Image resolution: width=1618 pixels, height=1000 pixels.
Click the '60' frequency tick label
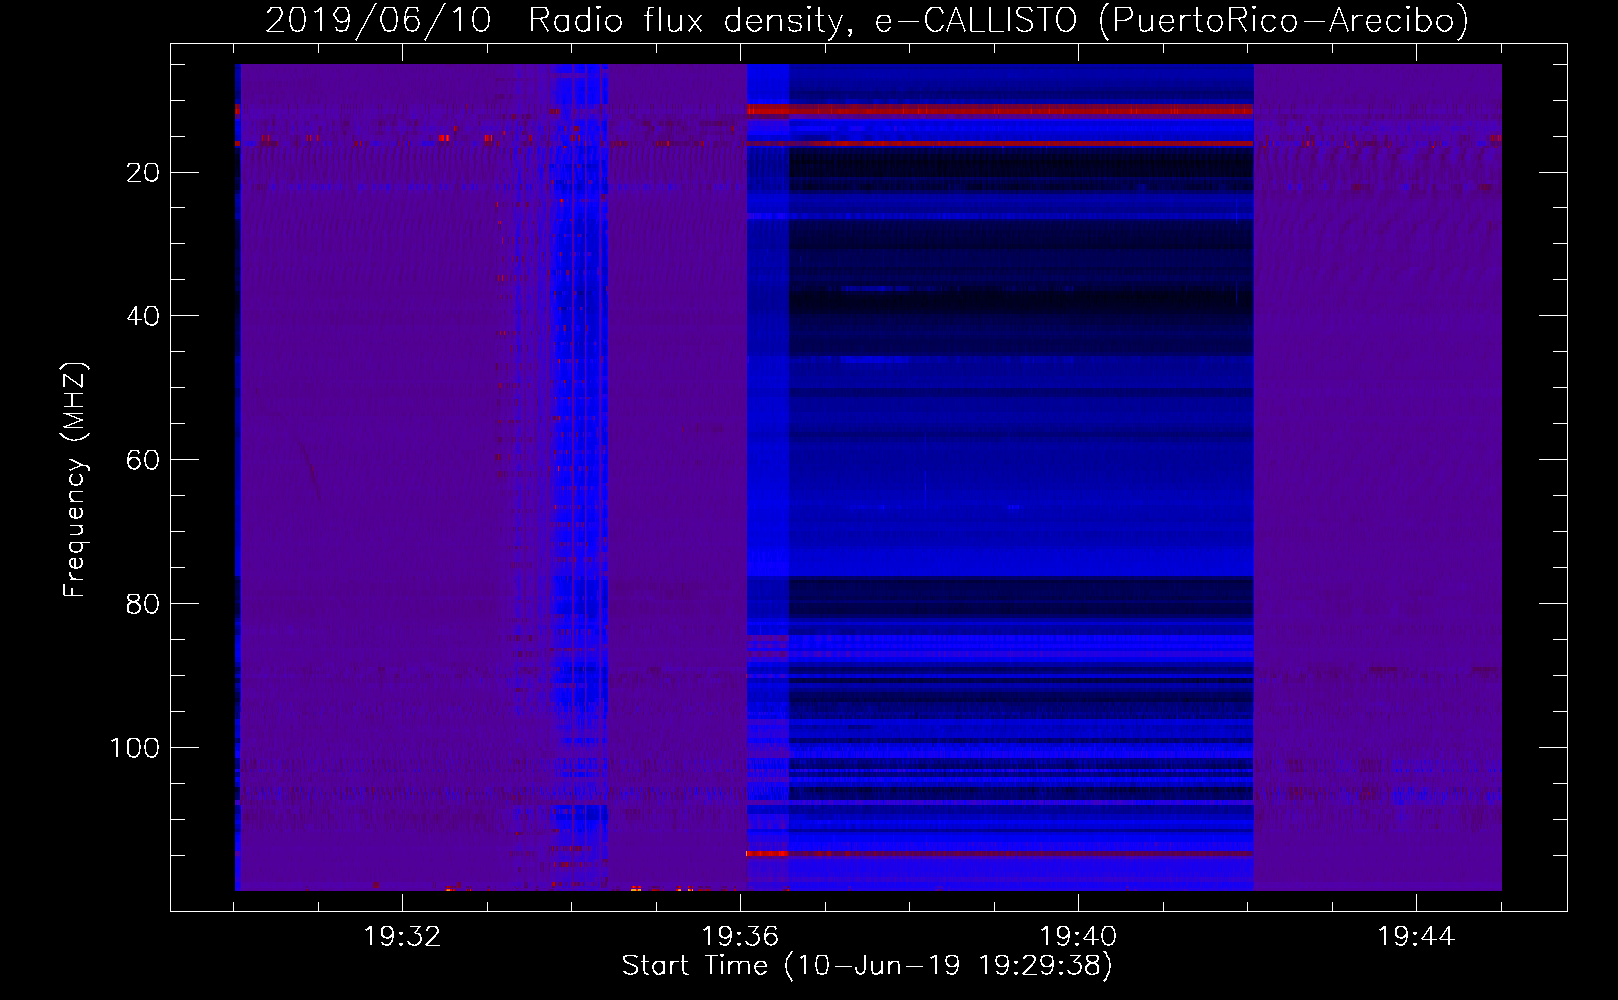(143, 460)
